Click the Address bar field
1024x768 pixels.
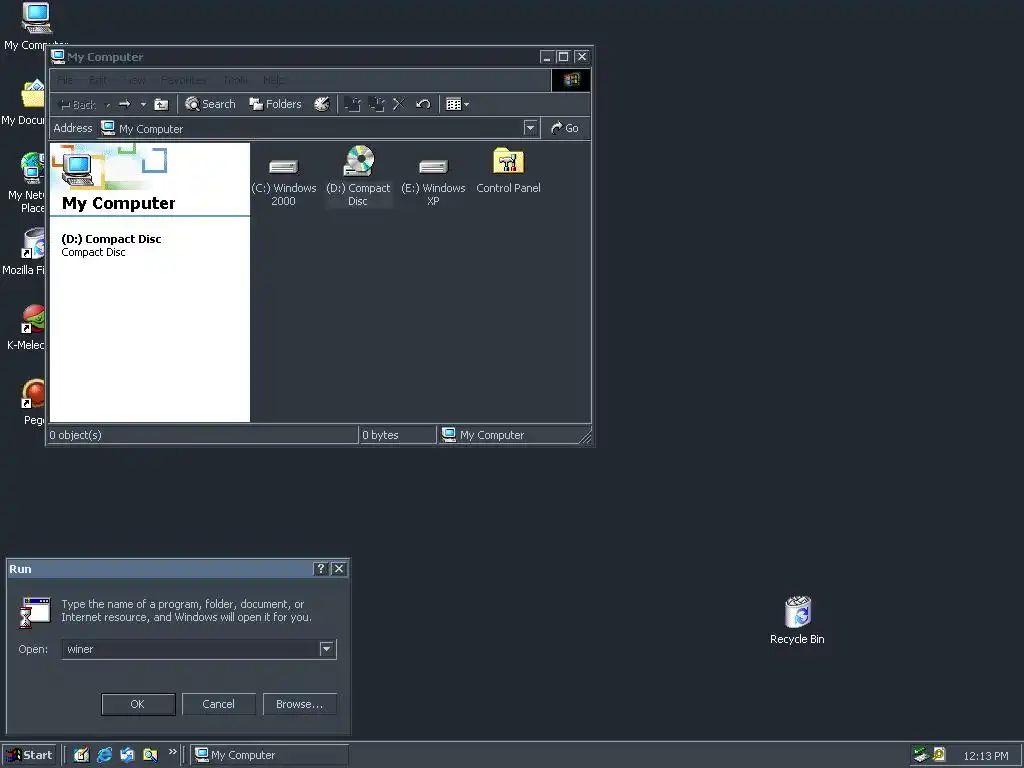click(318, 128)
